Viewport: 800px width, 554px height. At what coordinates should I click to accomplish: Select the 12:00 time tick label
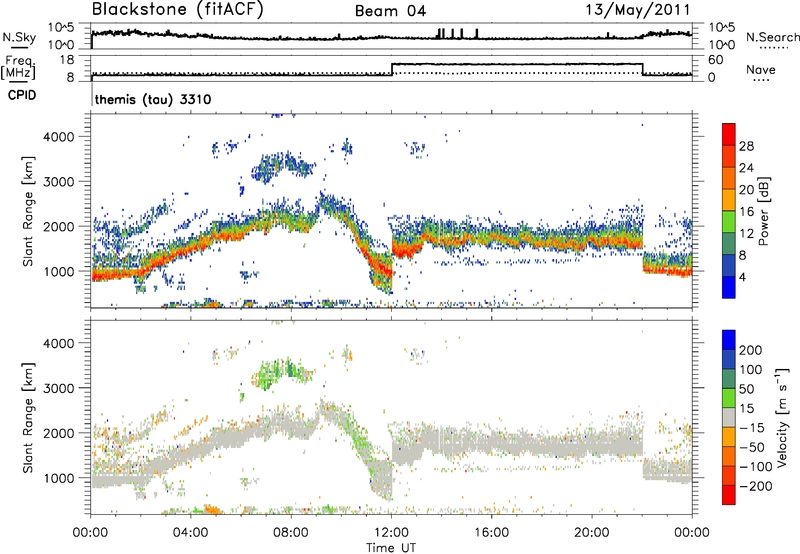391,533
